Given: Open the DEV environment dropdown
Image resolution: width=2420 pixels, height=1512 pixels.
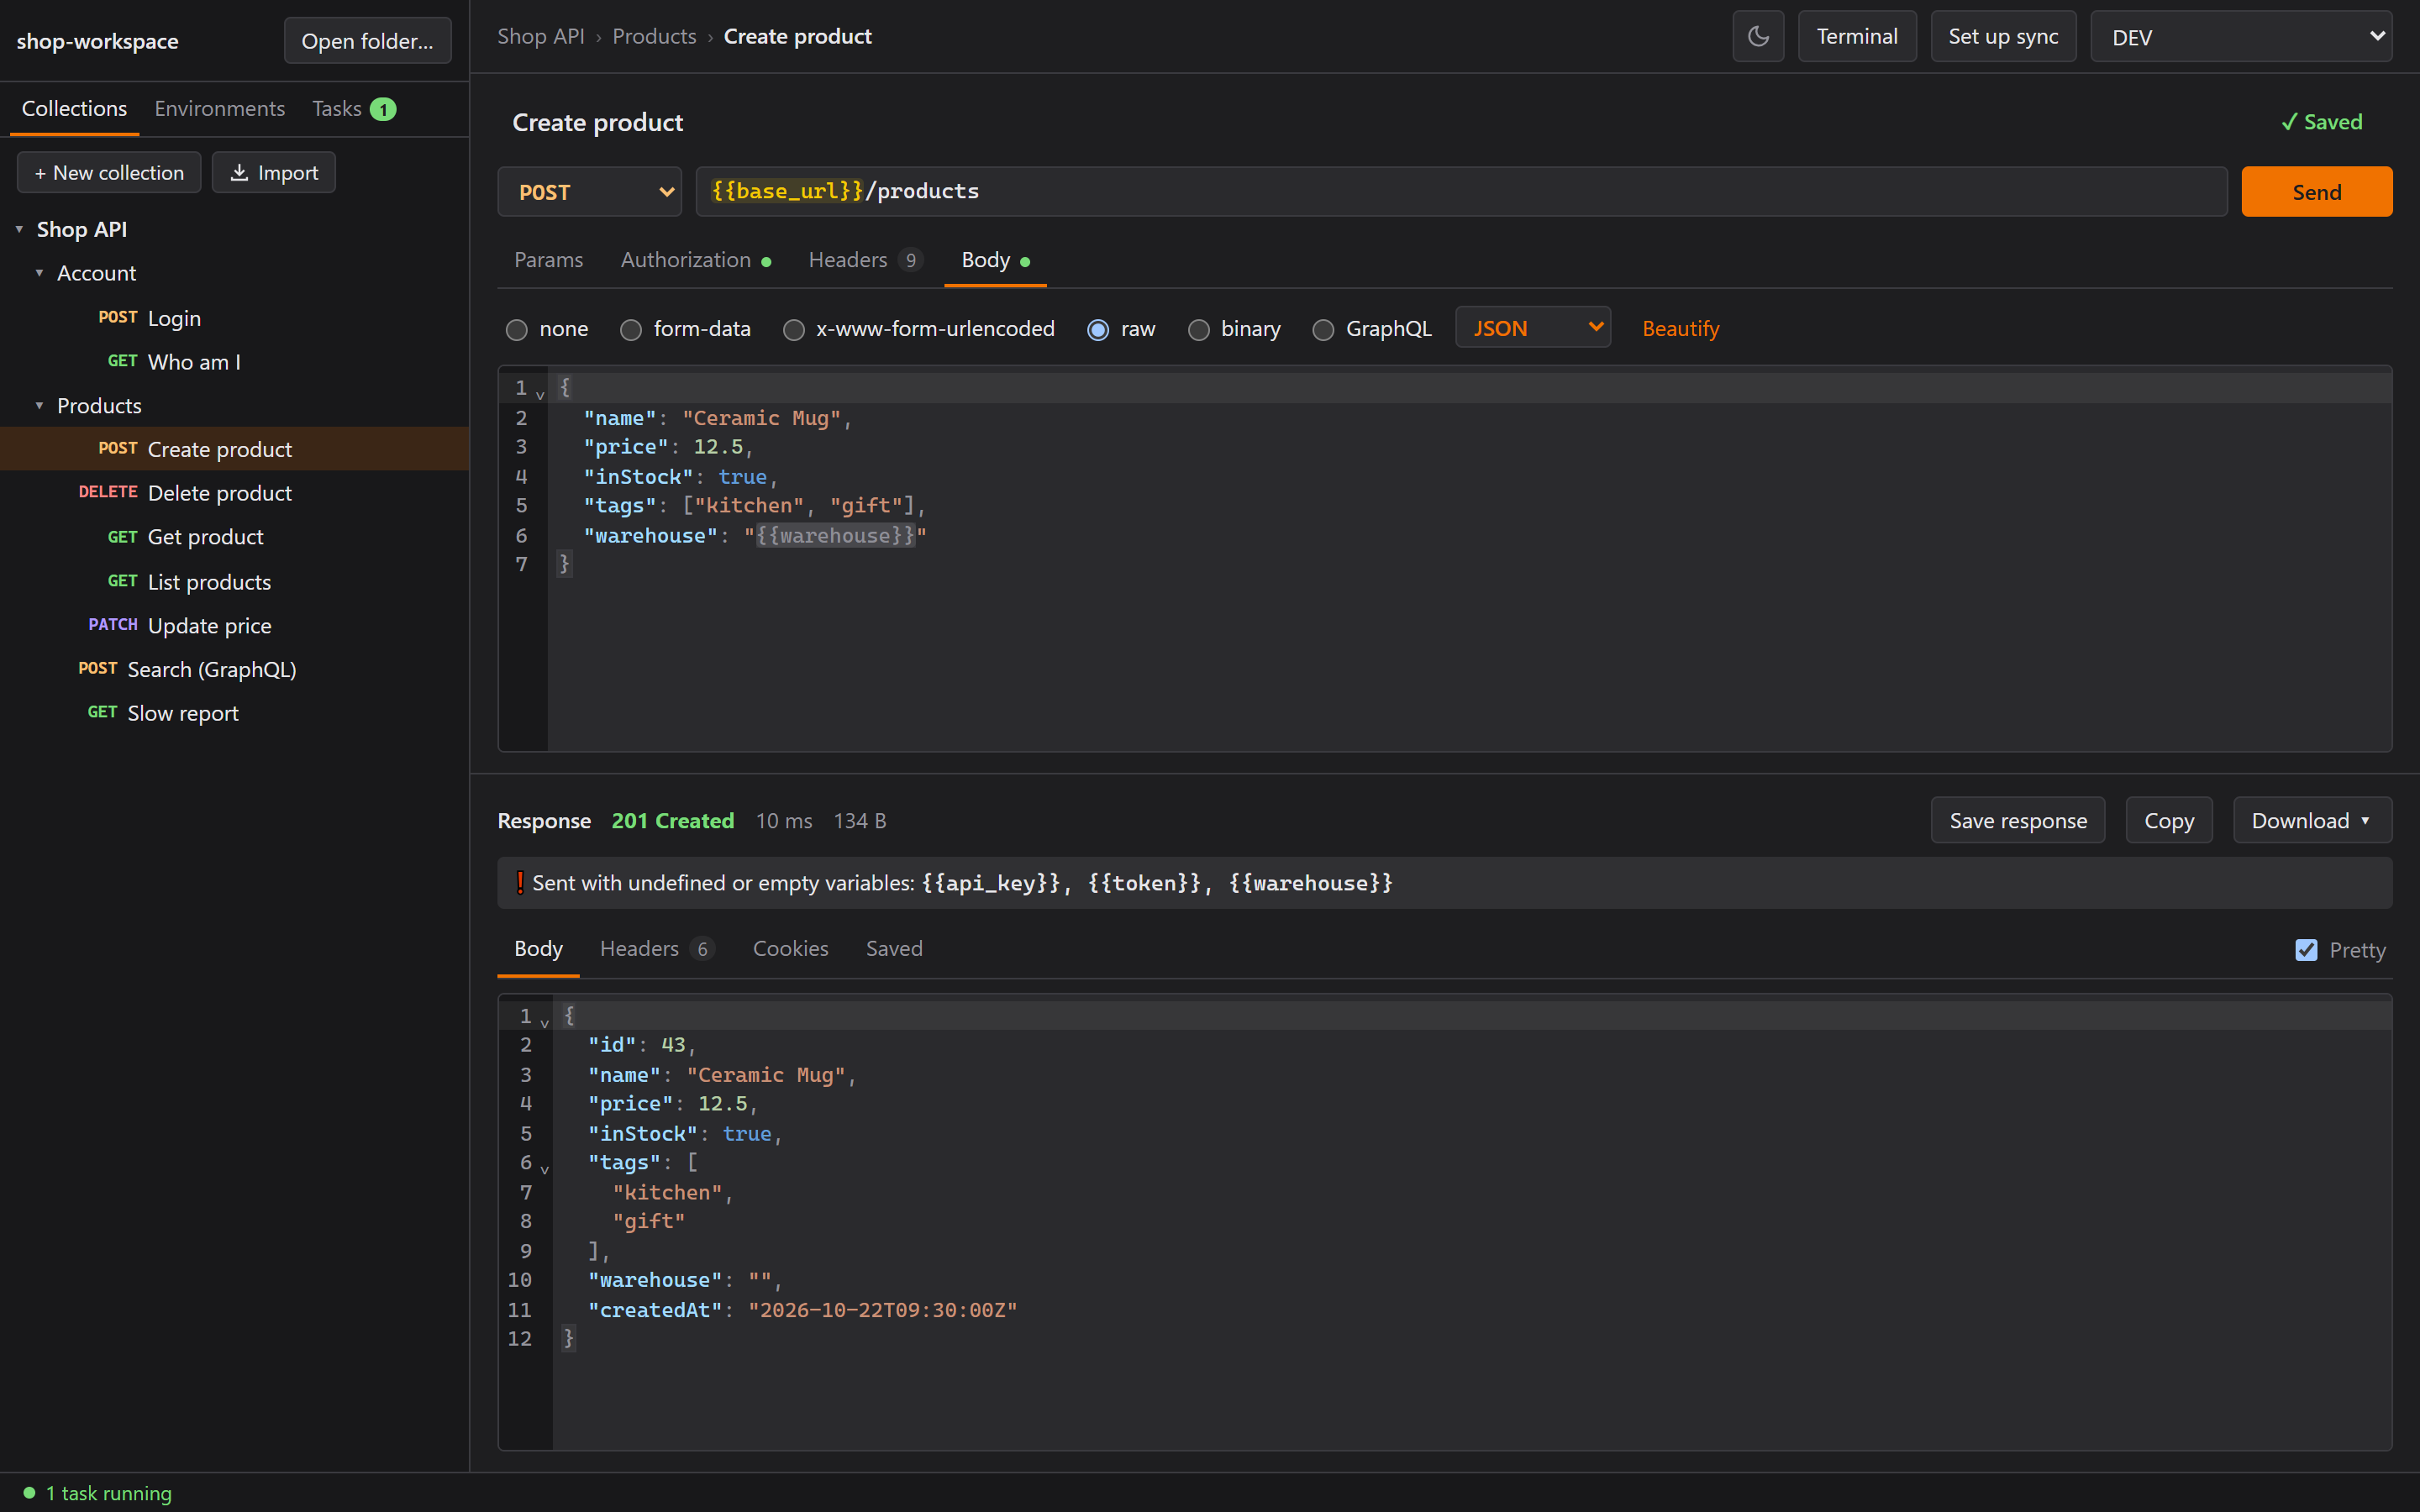Looking at the screenshot, I should click(2240, 37).
